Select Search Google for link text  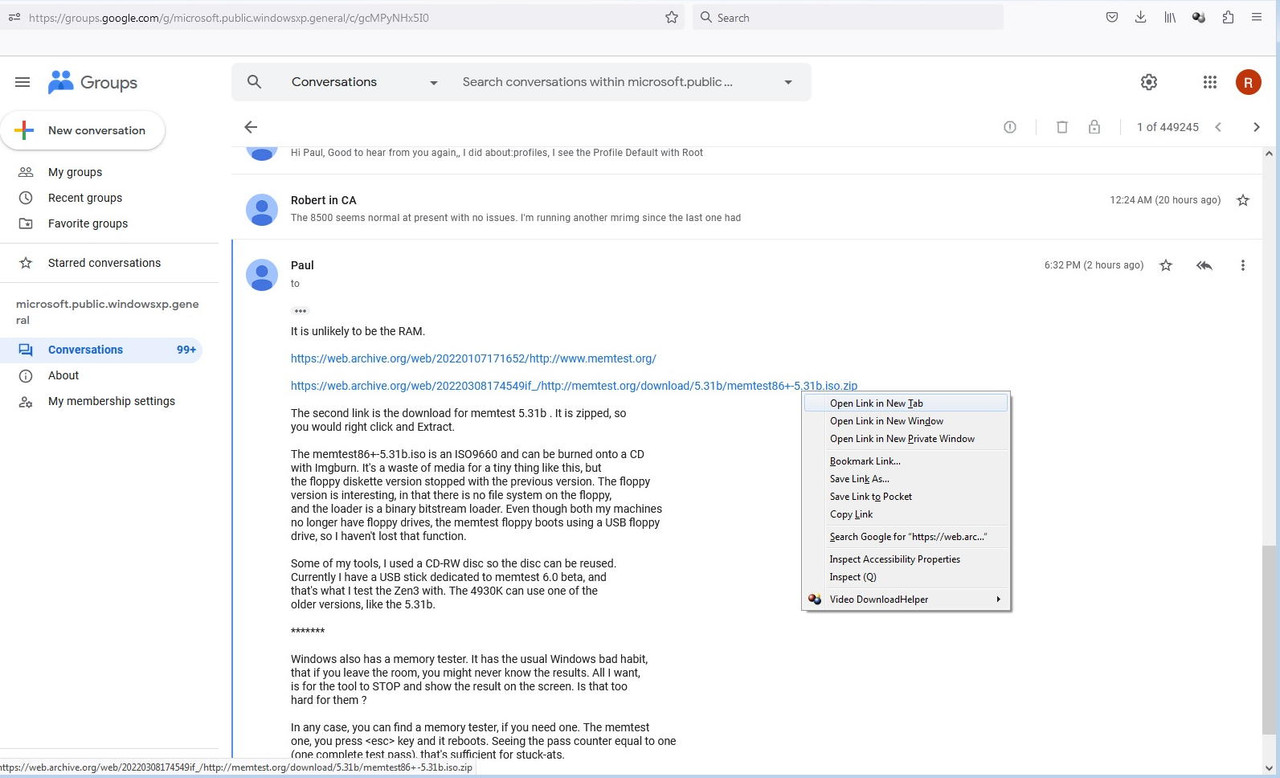pyautogui.click(x=906, y=536)
